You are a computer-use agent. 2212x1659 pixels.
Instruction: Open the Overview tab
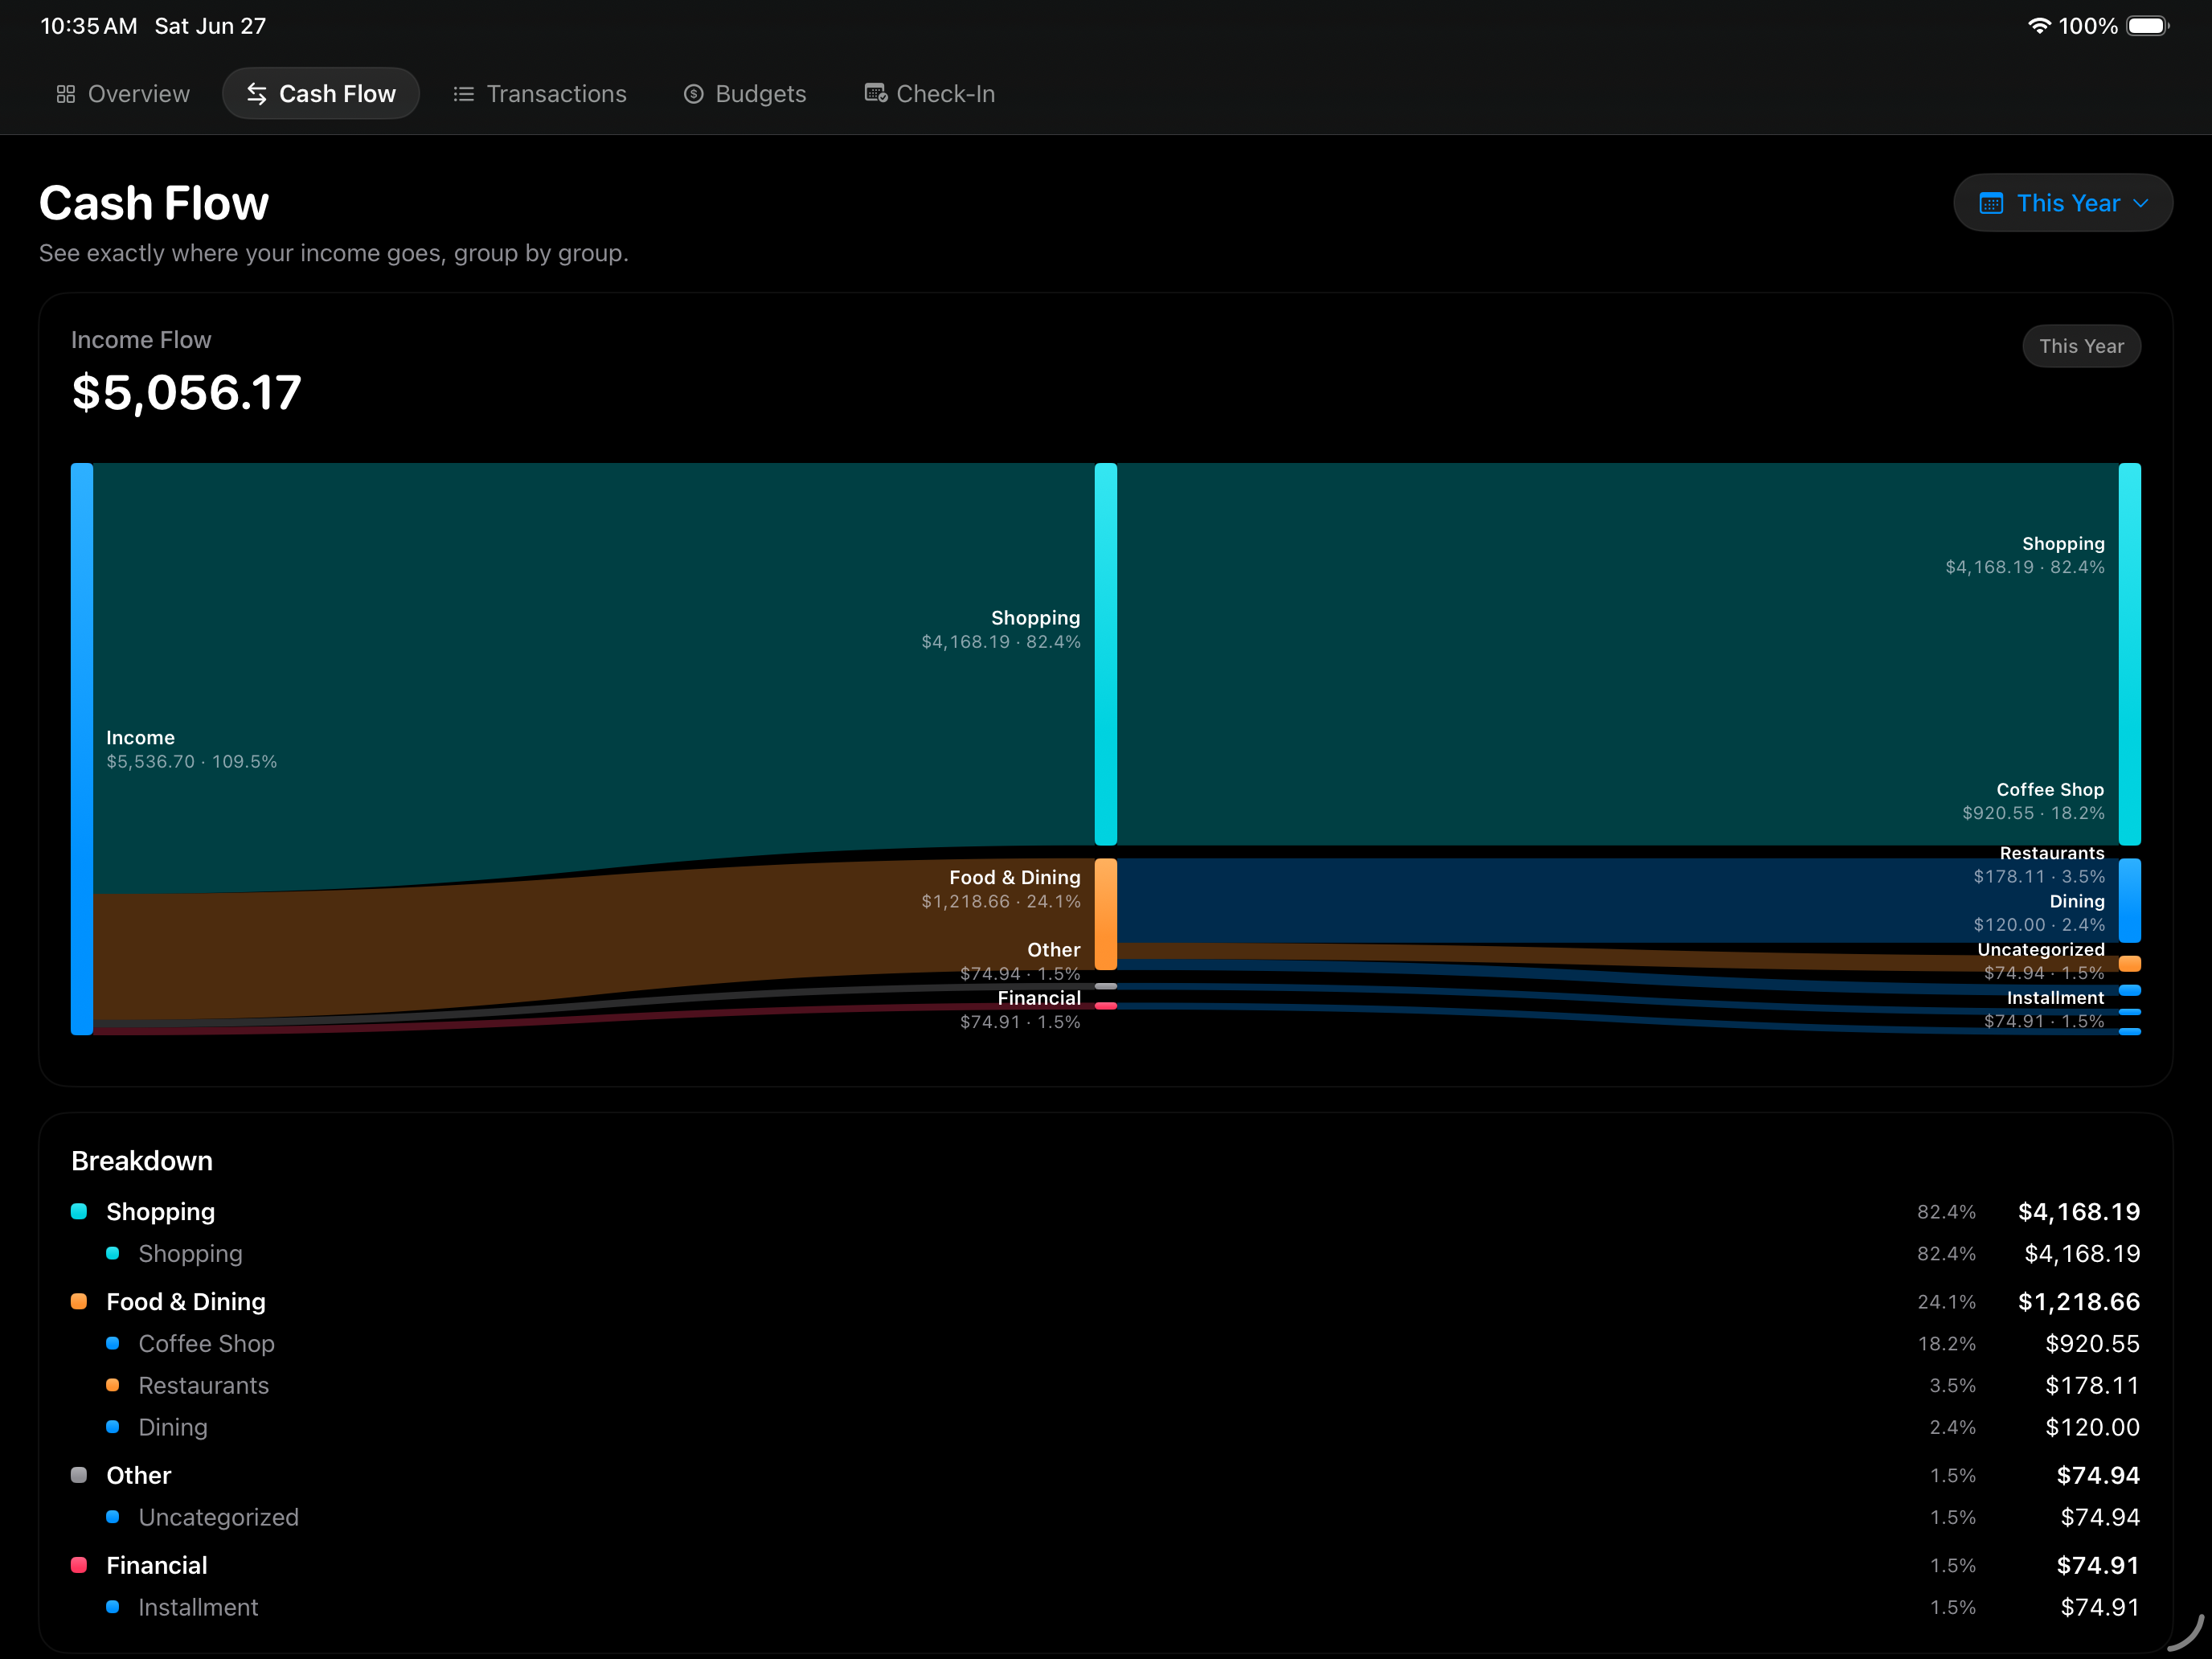(x=123, y=94)
